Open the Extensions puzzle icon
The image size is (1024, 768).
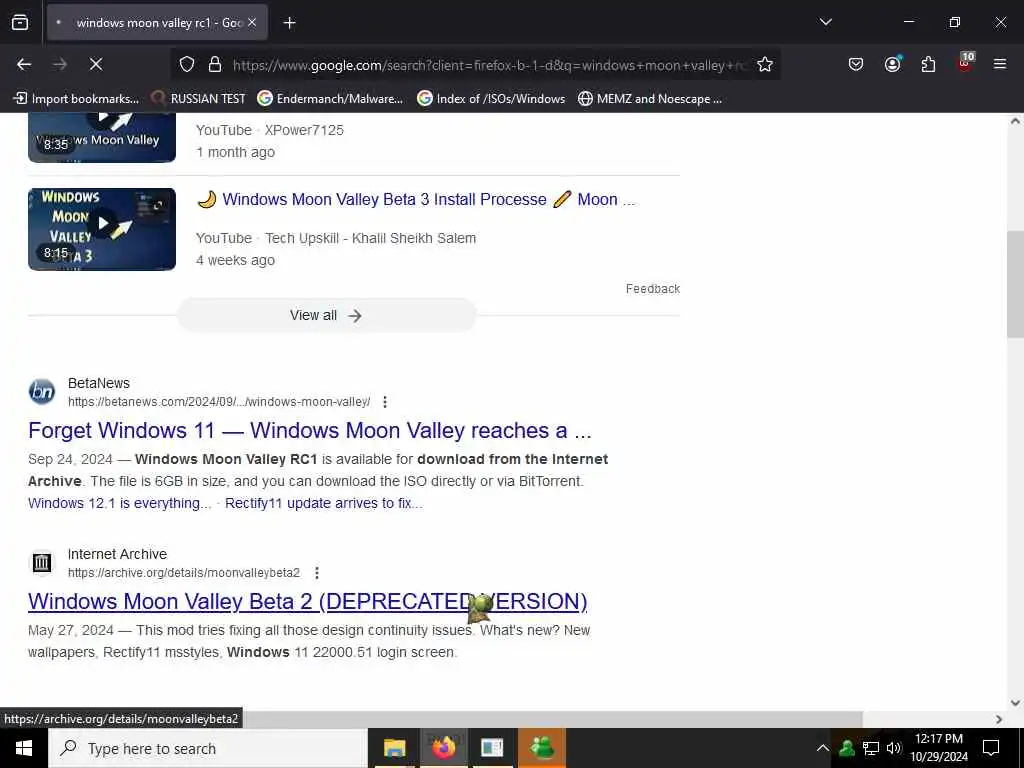pyautogui.click(x=928, y=64)
